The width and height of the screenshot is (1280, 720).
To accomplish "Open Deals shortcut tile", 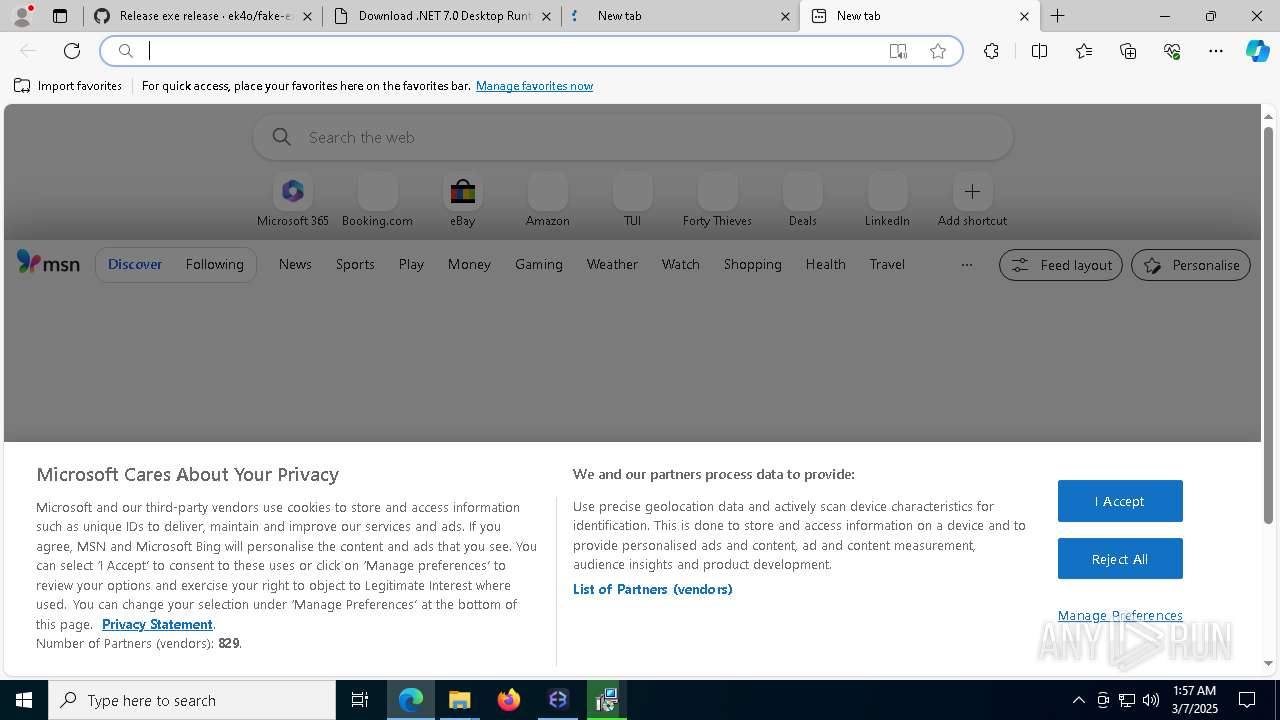I will (x=803, y=200).
